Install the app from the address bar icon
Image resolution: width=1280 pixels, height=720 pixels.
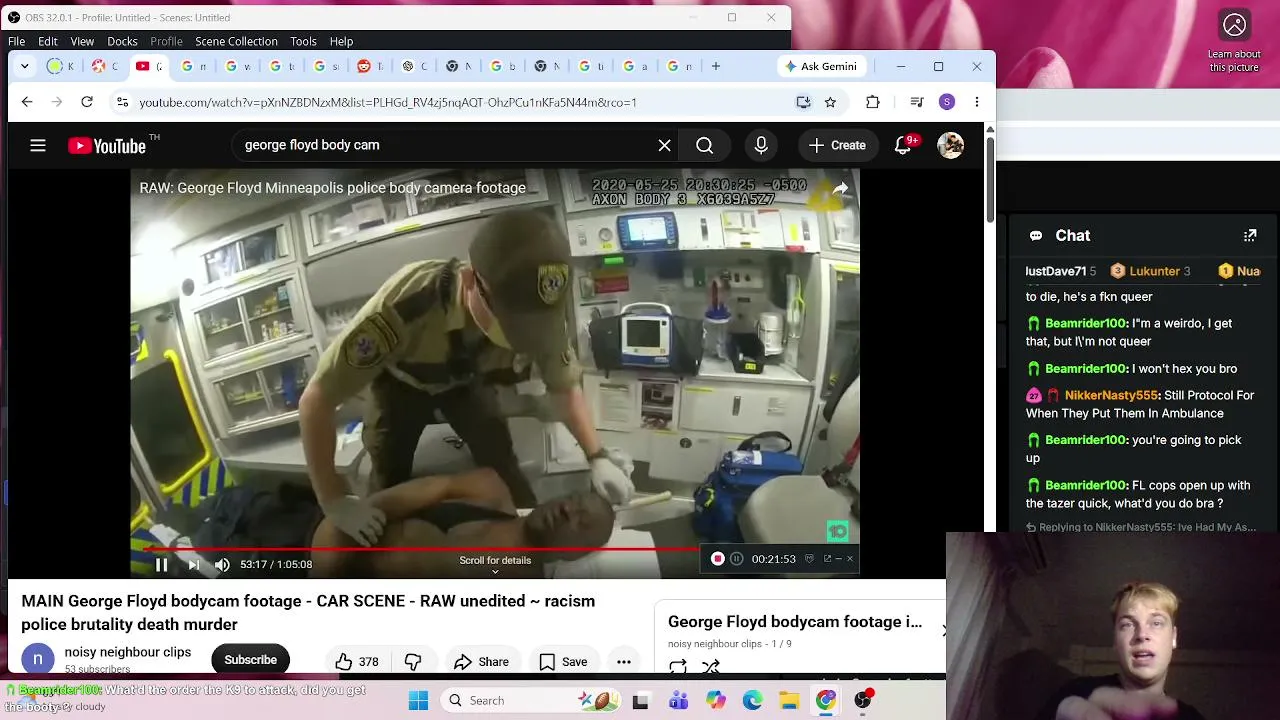[x=803, y=102]
